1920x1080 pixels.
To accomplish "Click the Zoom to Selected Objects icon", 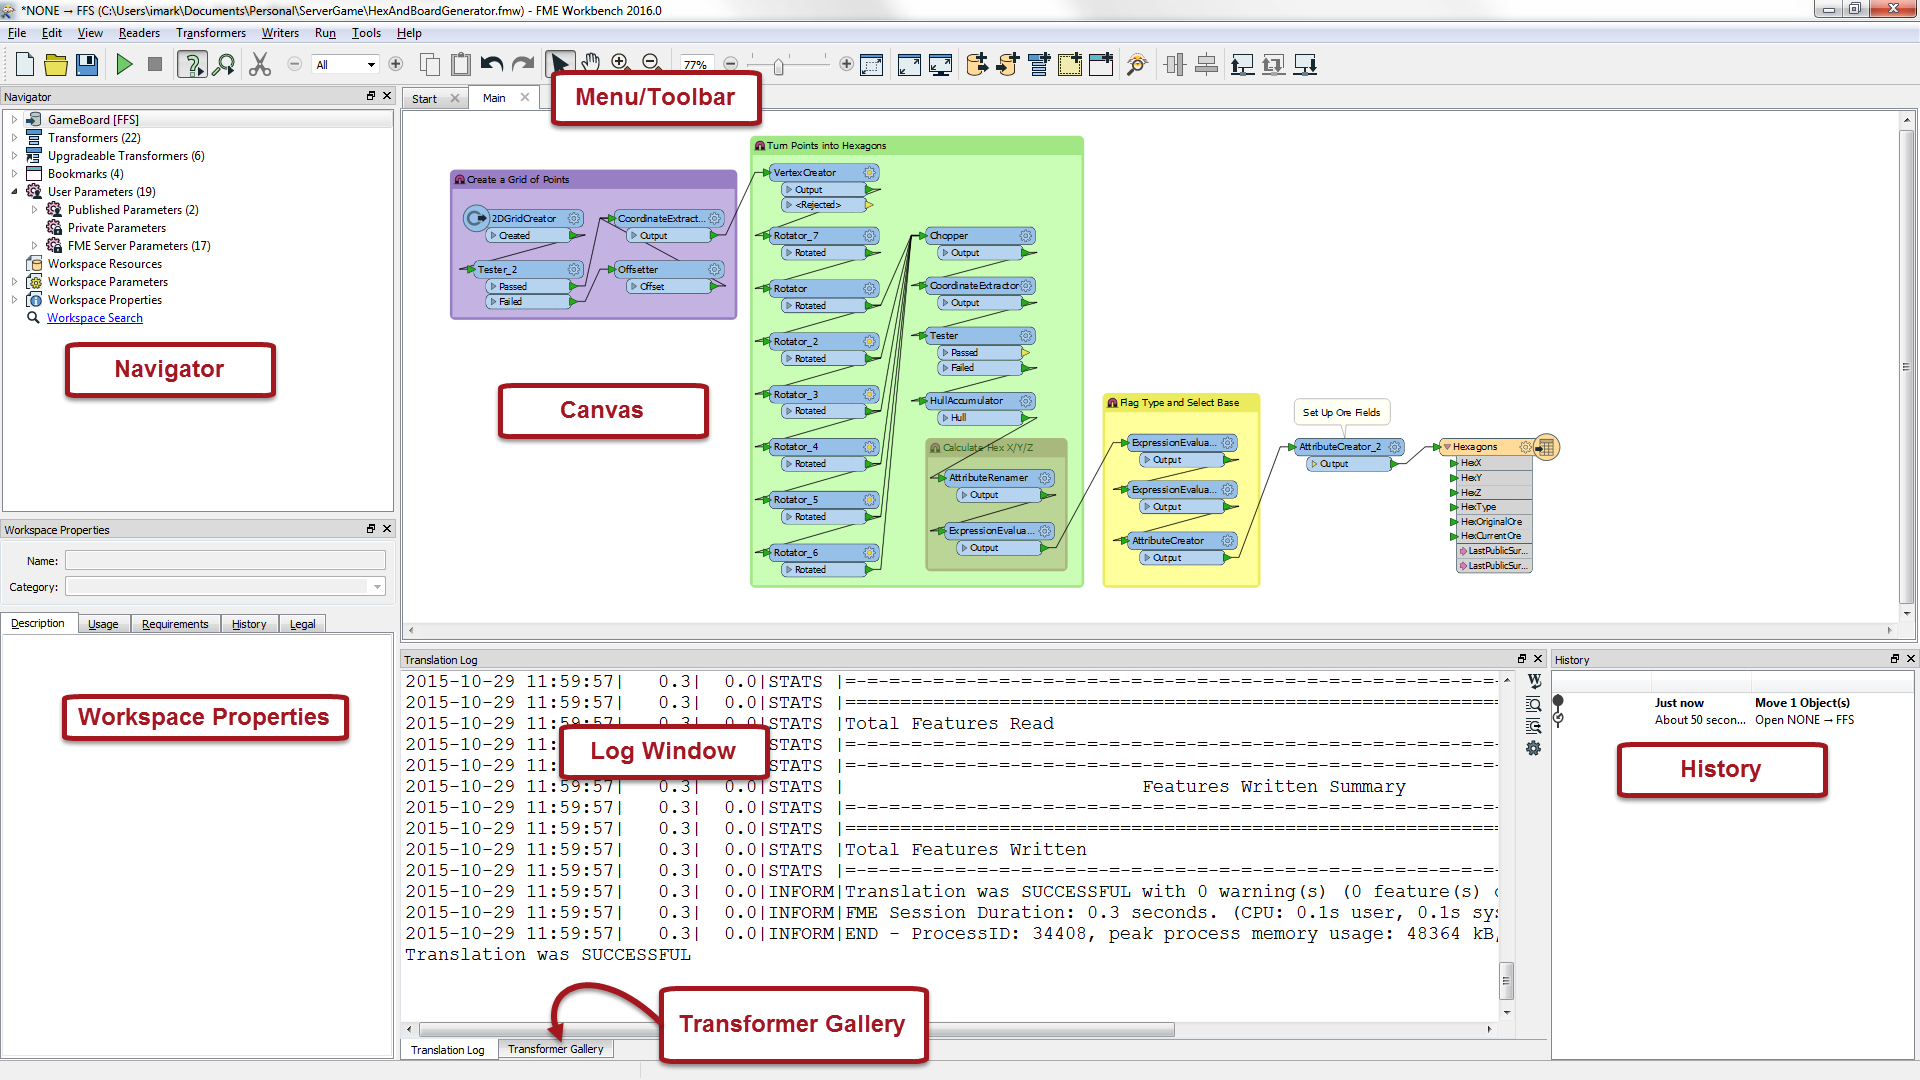I will (872, 65).
